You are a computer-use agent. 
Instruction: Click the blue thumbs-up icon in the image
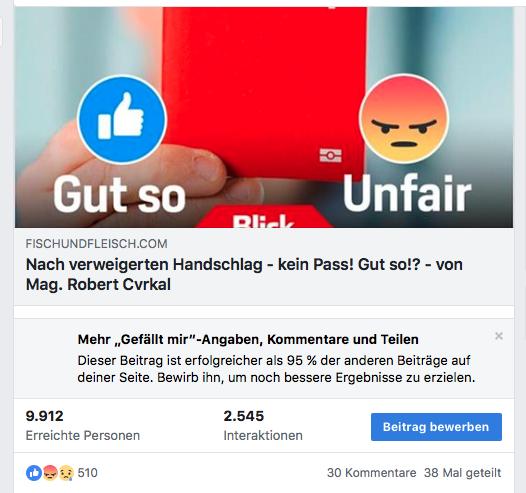pos(122,119)
